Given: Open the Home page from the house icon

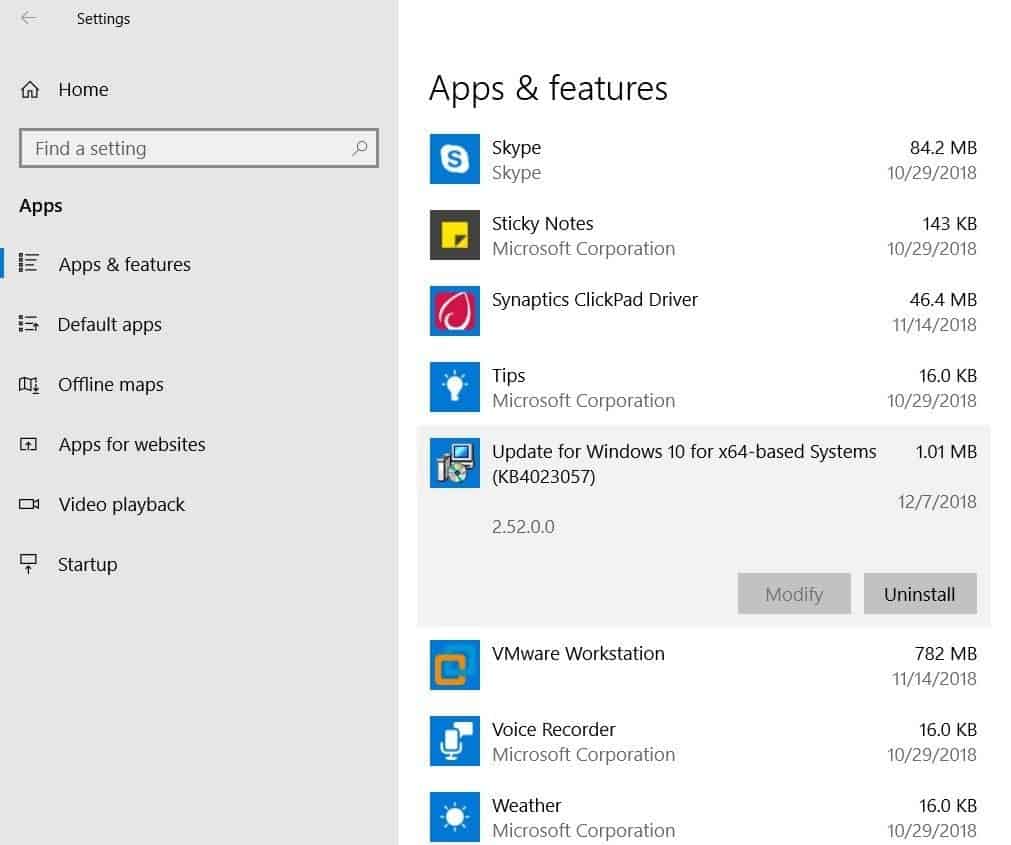Looking at the screenshot, I should [30, 90].
